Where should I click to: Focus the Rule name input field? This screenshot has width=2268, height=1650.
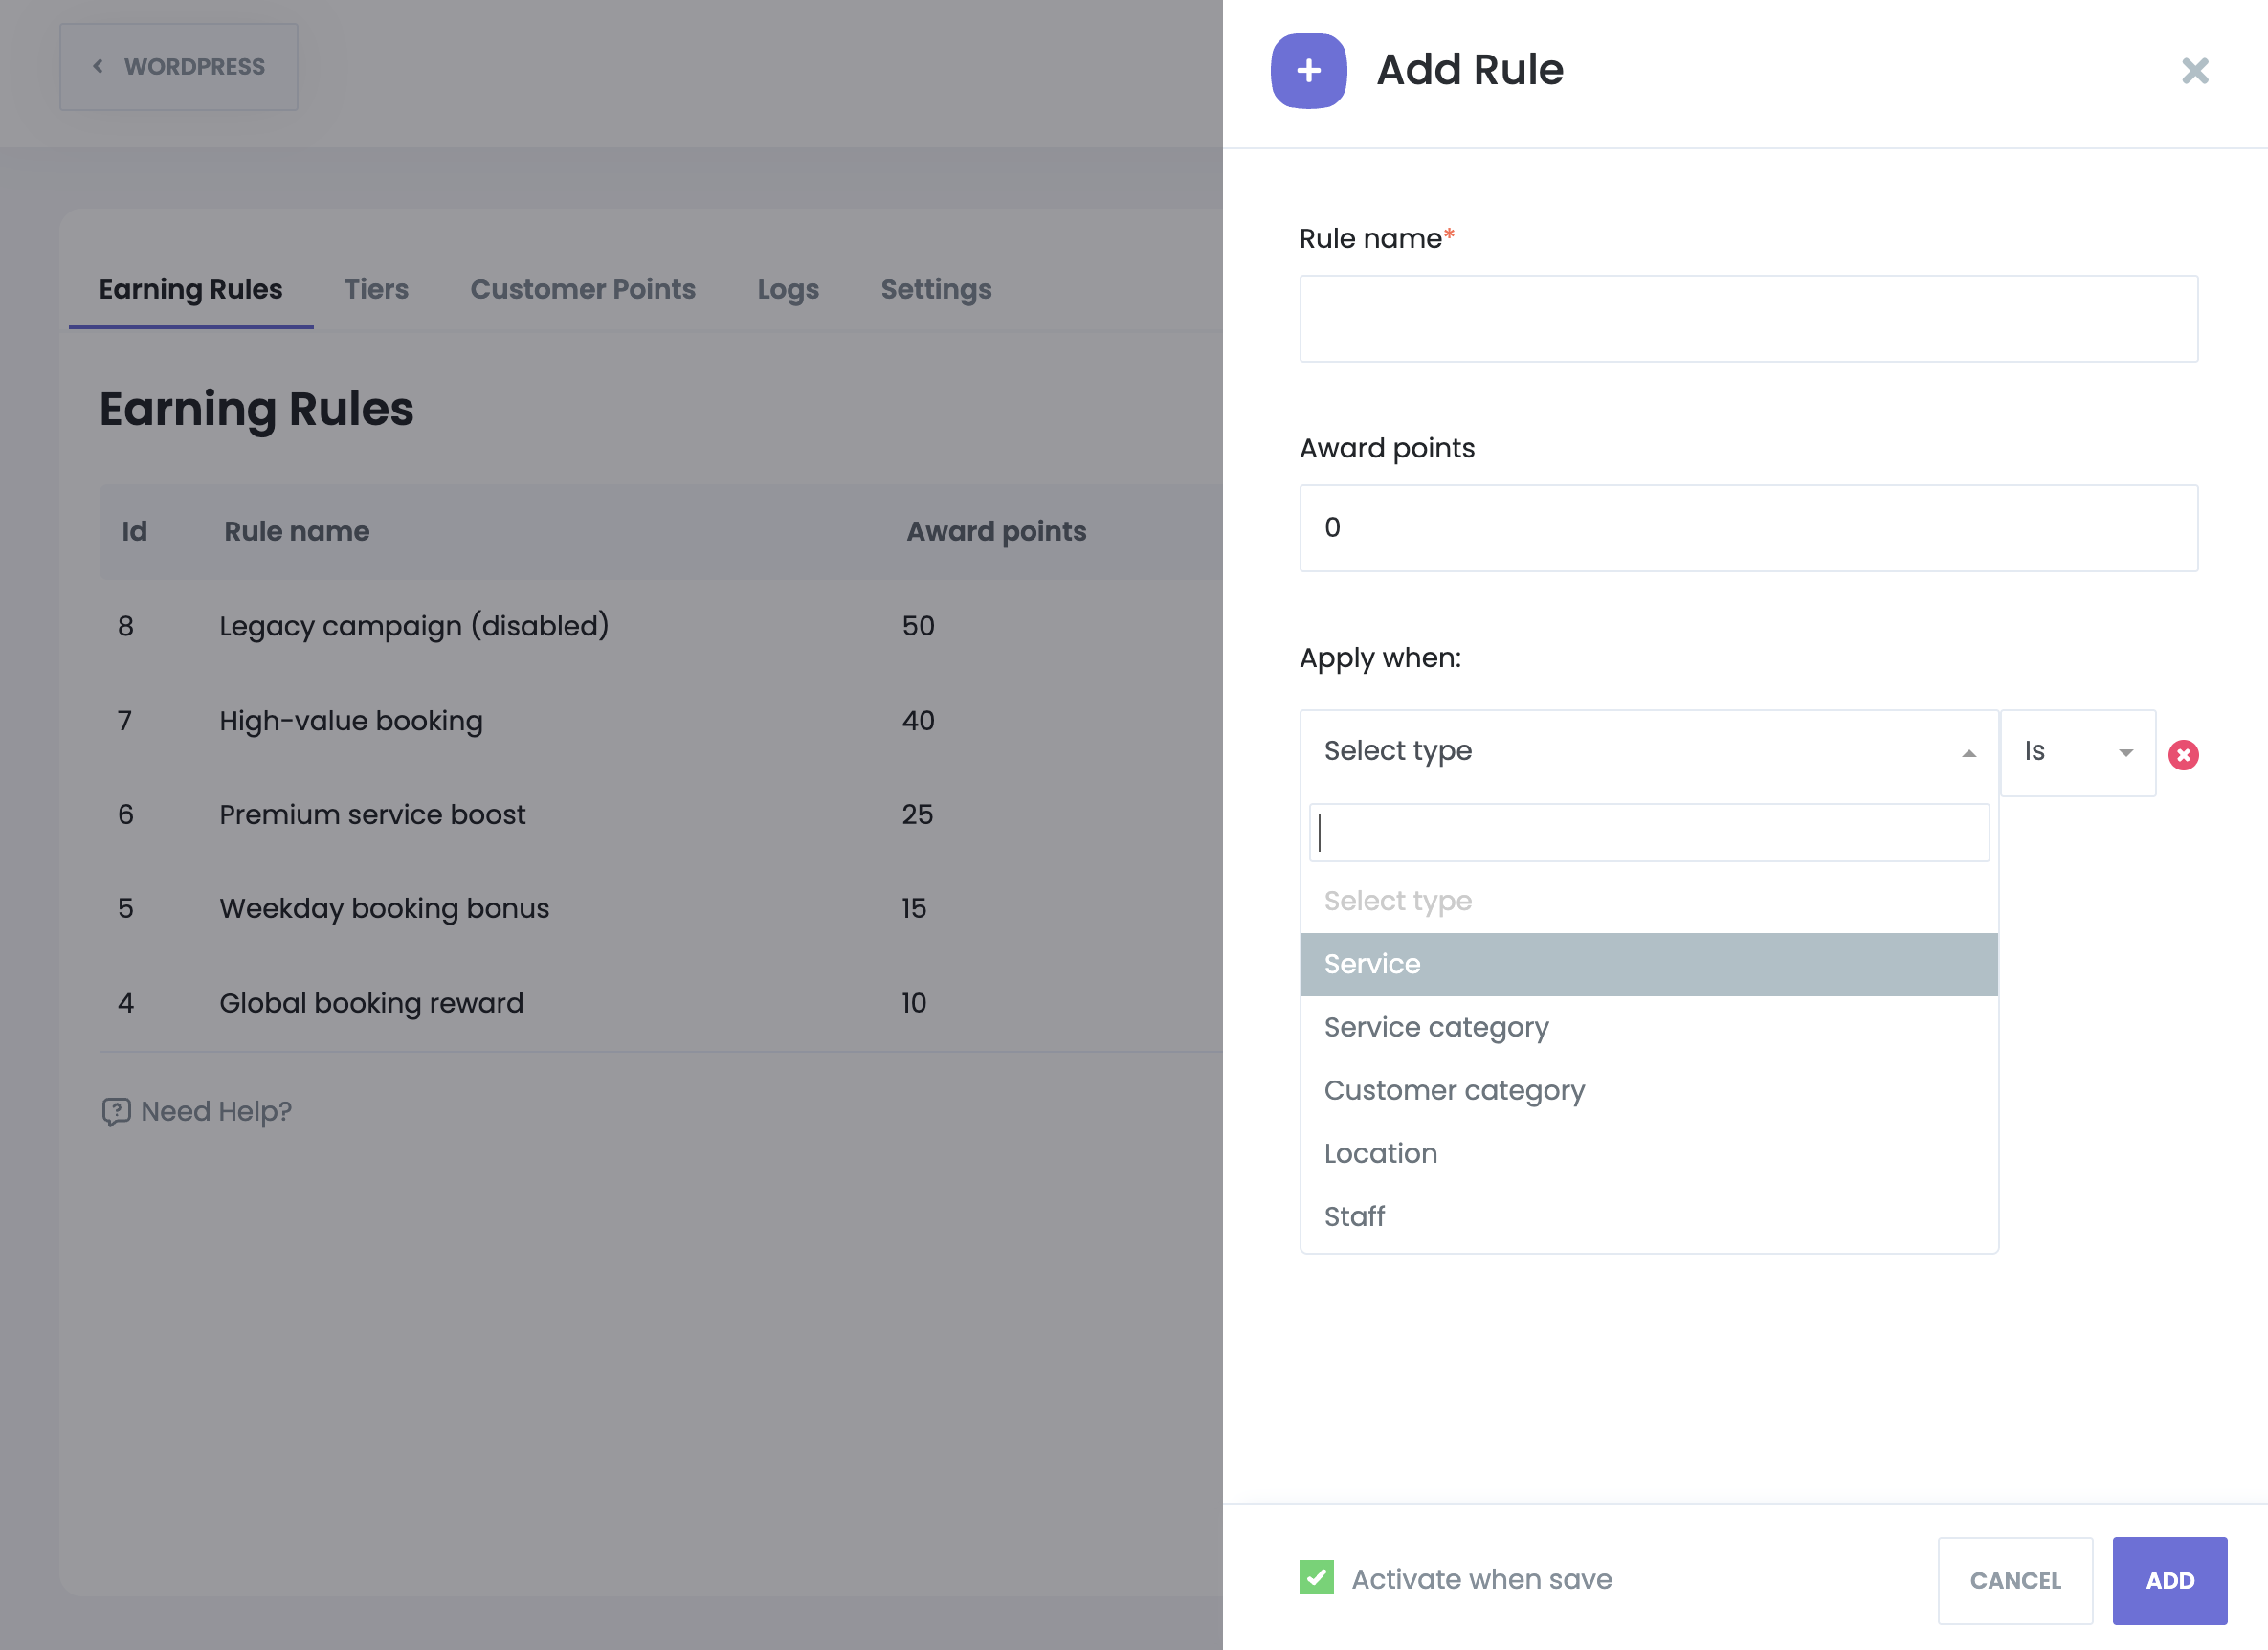(x=1747, y=319)
